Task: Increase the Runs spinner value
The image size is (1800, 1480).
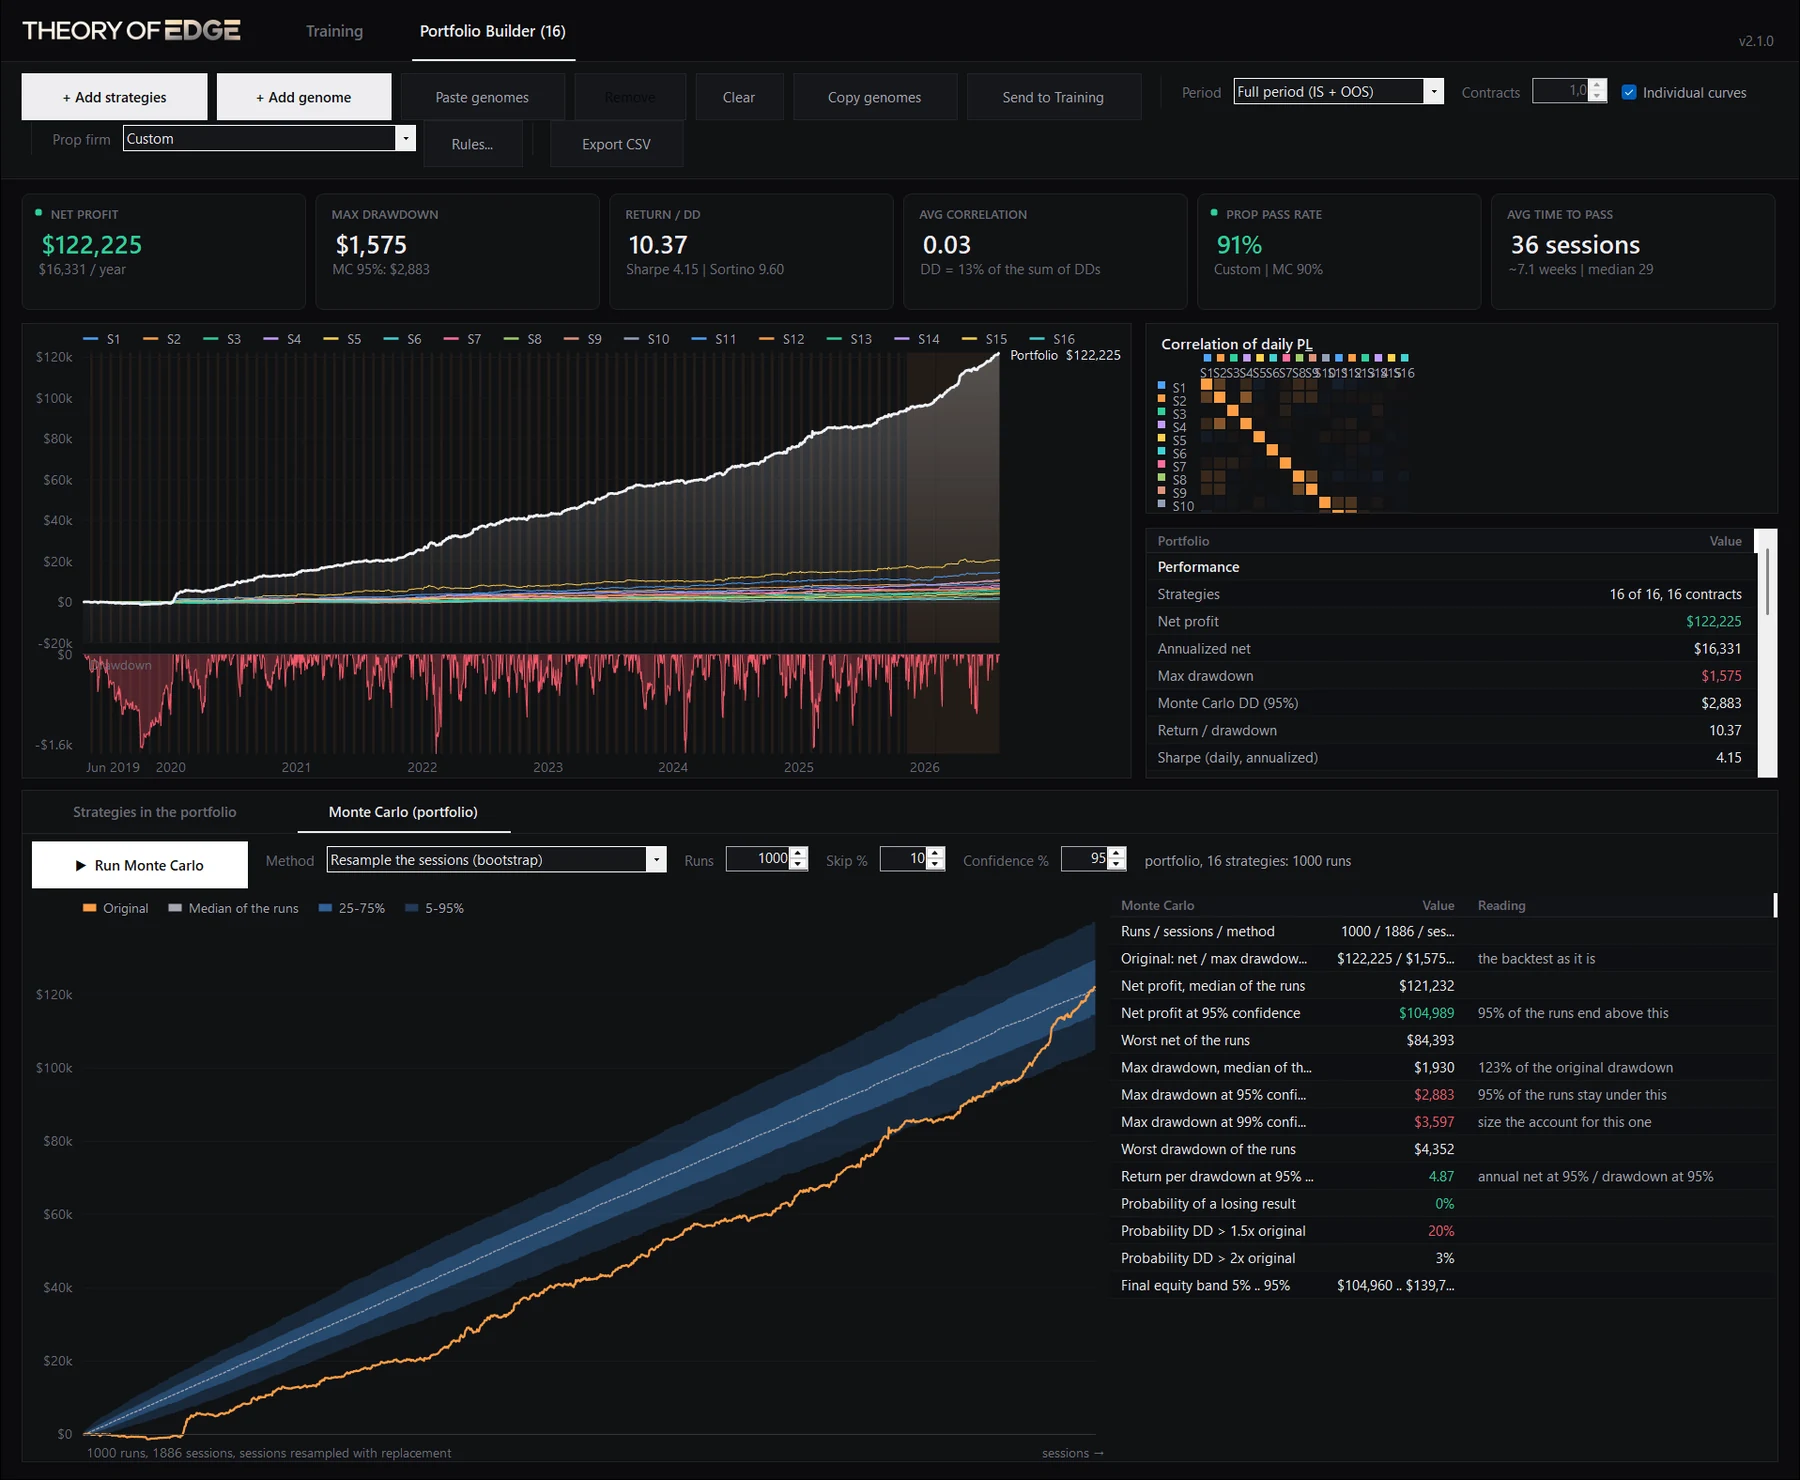Action: click(x=798, y=853)
